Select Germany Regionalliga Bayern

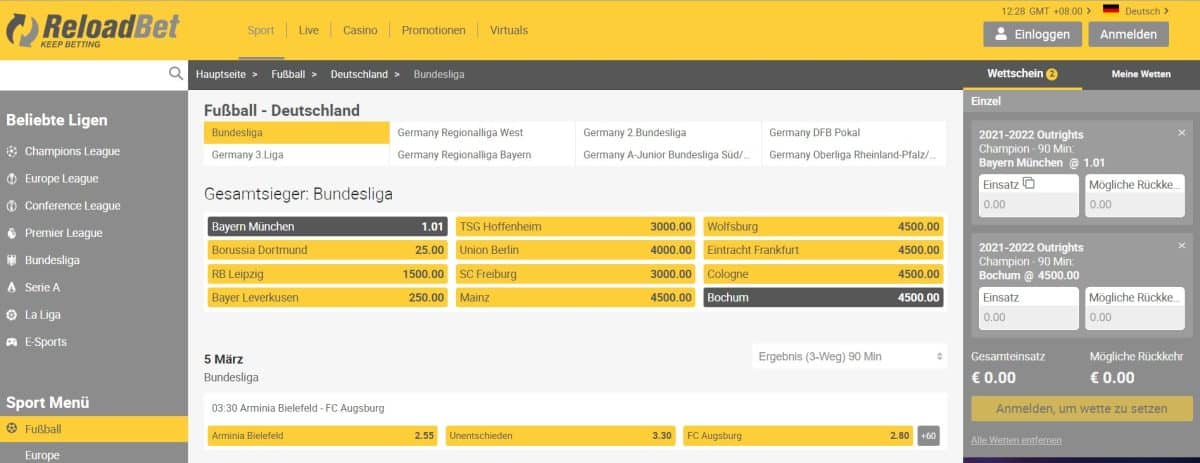click(482, 154)
